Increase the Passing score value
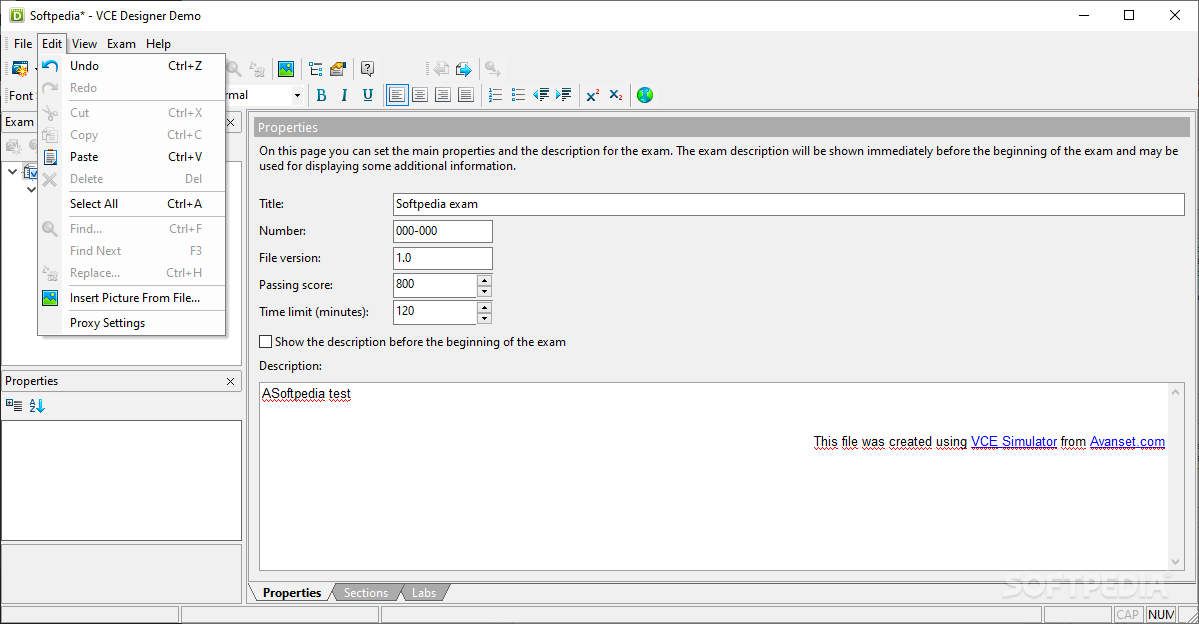Screen dimensions: 1199x624 pos(484,280)
